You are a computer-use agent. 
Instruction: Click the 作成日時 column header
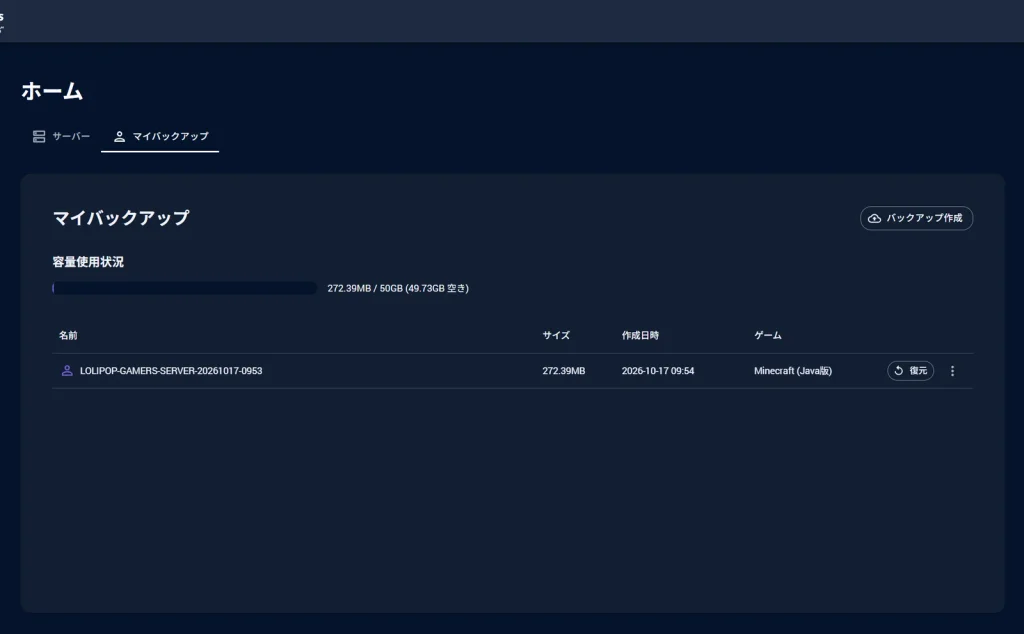click(640, 336)
